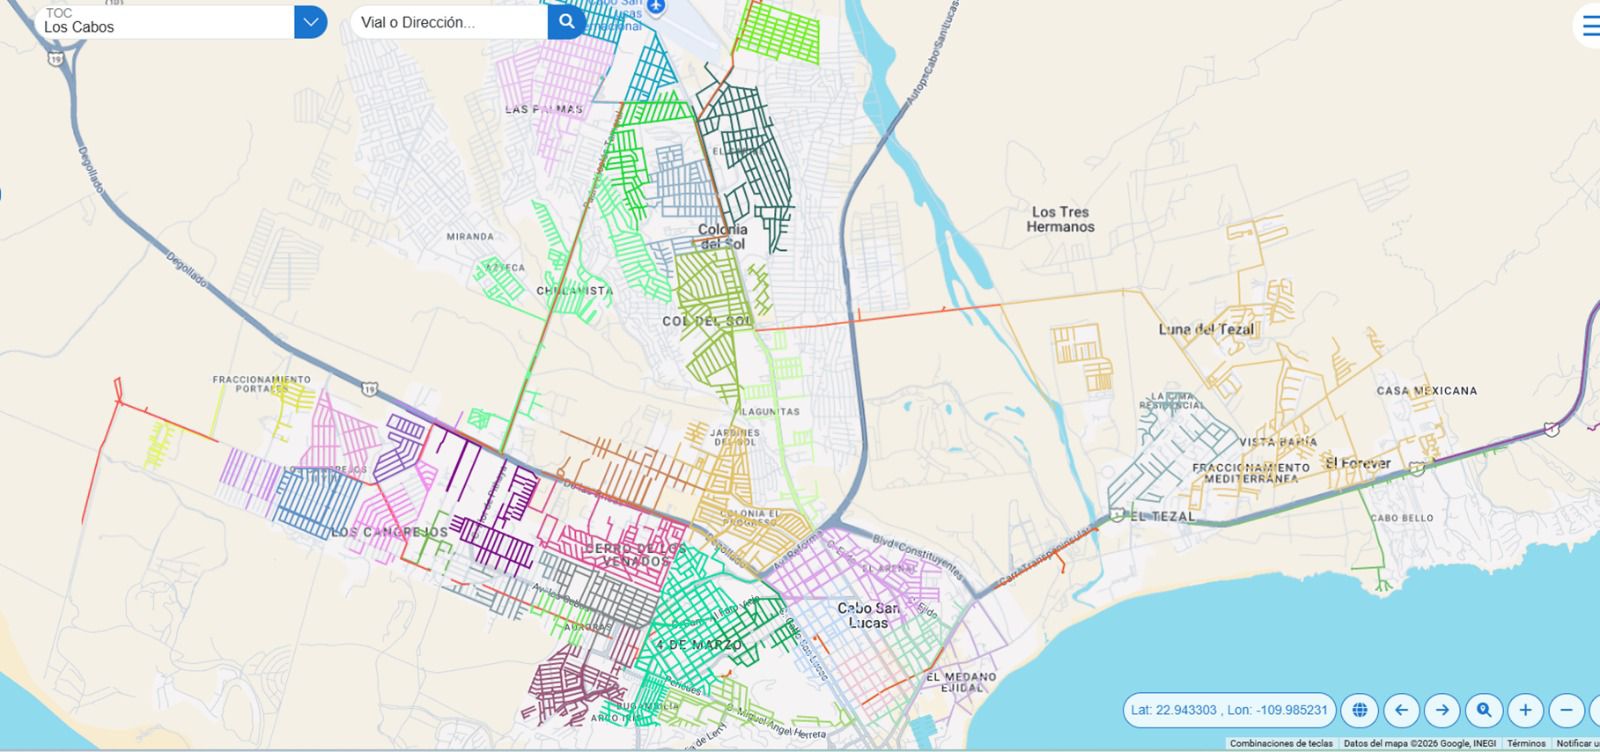Go to previous map view with left arrow
The height and width of the screenshot is (752, 1600).
click(x=1401, y=710)
